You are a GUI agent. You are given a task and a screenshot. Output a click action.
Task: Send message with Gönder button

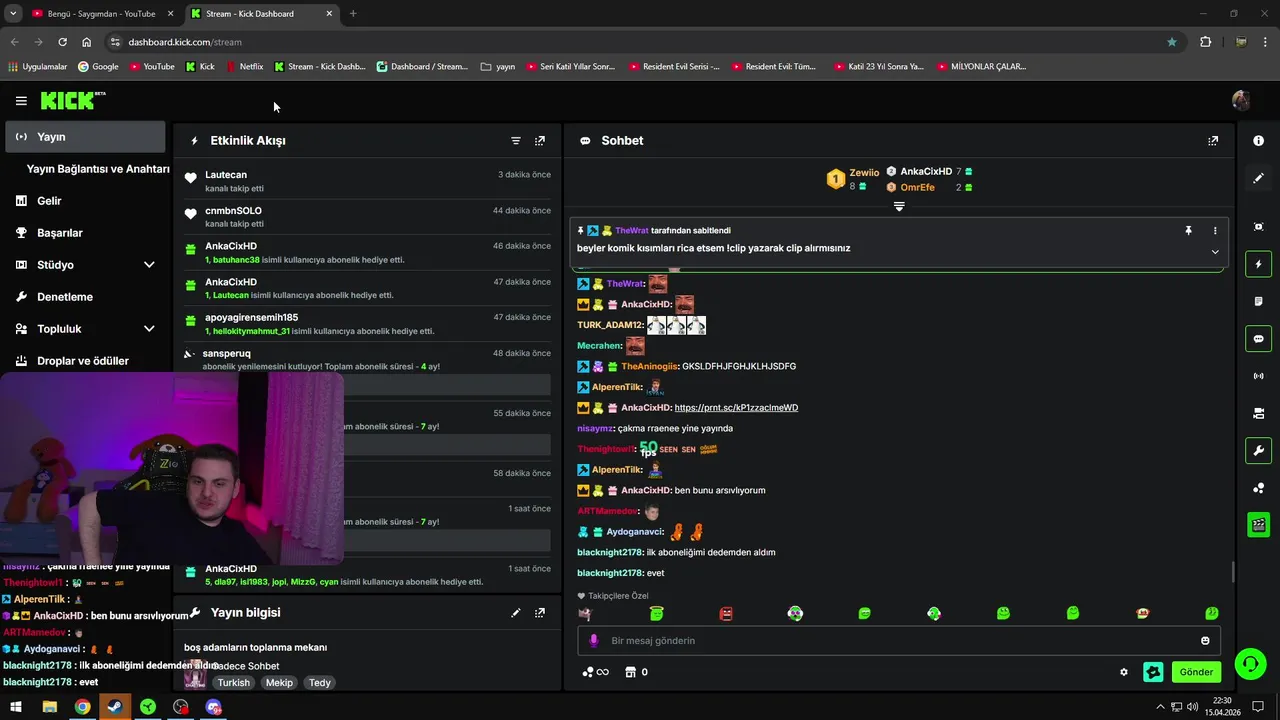pyautogui.click(x=1196, y=672)
